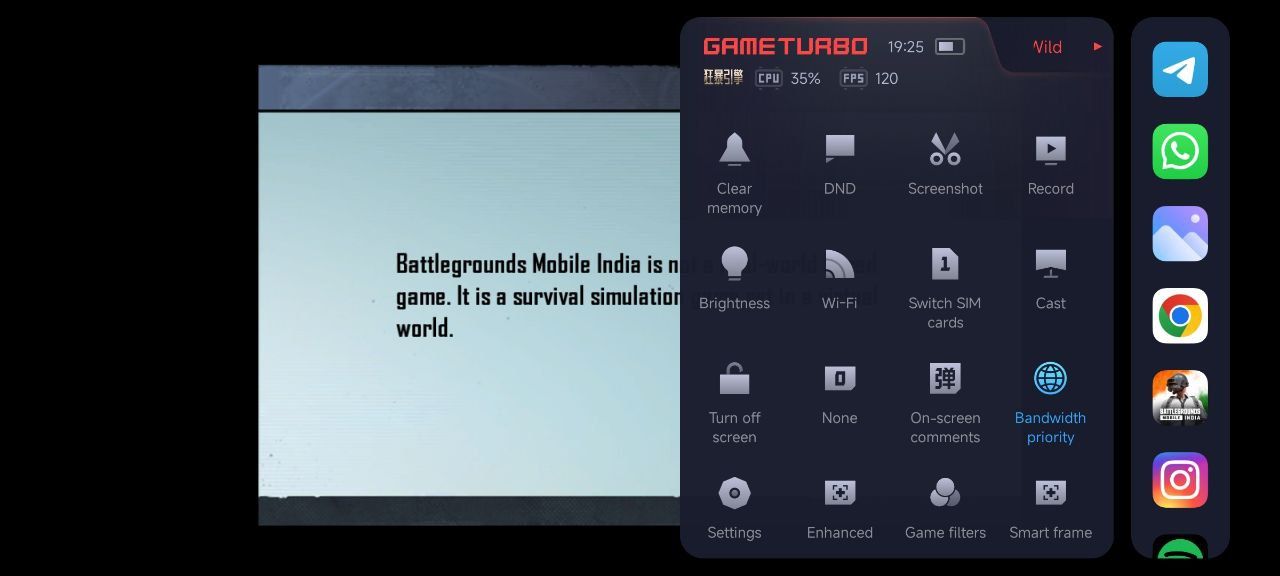This screenshot has width=1280, height=576.
Task: Toggle the Enhanced mode option
Action: pos(839,493)
